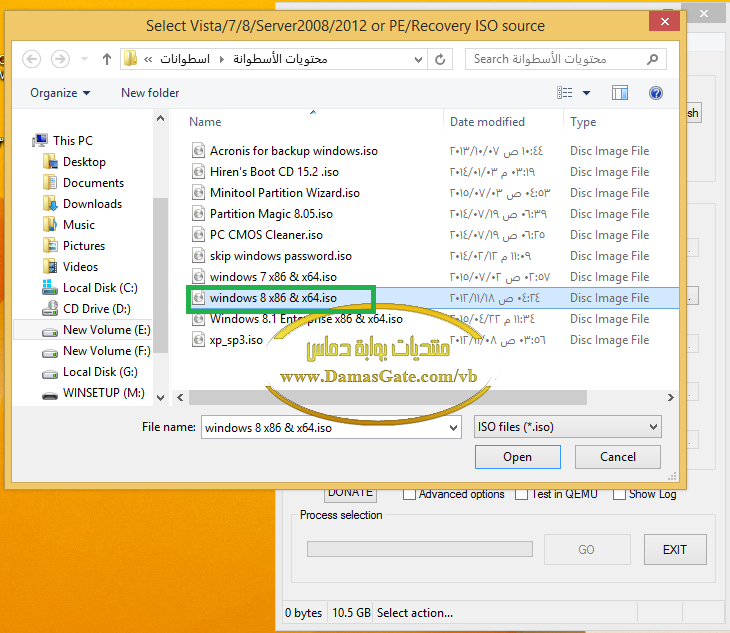The image size is (730, 633).
Task: Click the Desktop folder icon in sidebar
Action: (x=50, y=162)
